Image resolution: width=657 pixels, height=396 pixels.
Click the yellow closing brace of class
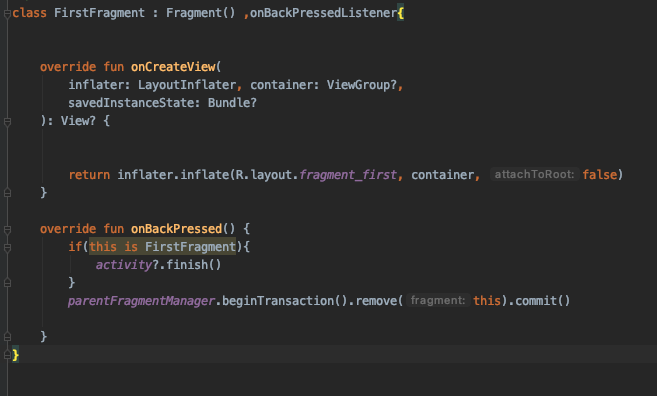(x=16, y=355)
